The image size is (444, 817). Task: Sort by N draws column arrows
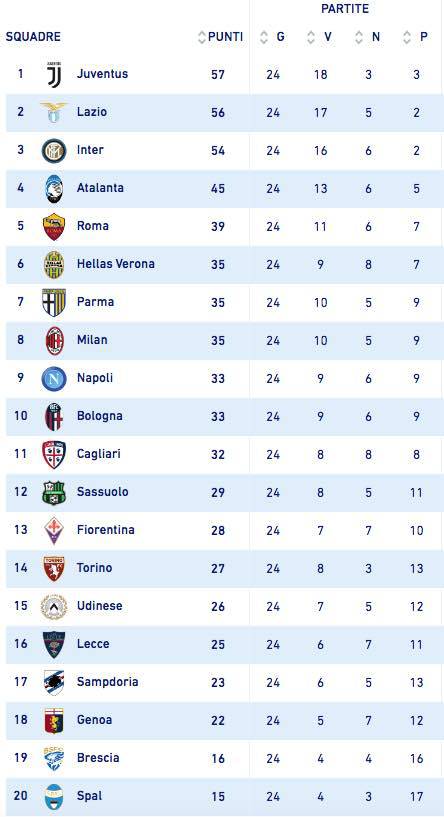click(x=359, y=37)
